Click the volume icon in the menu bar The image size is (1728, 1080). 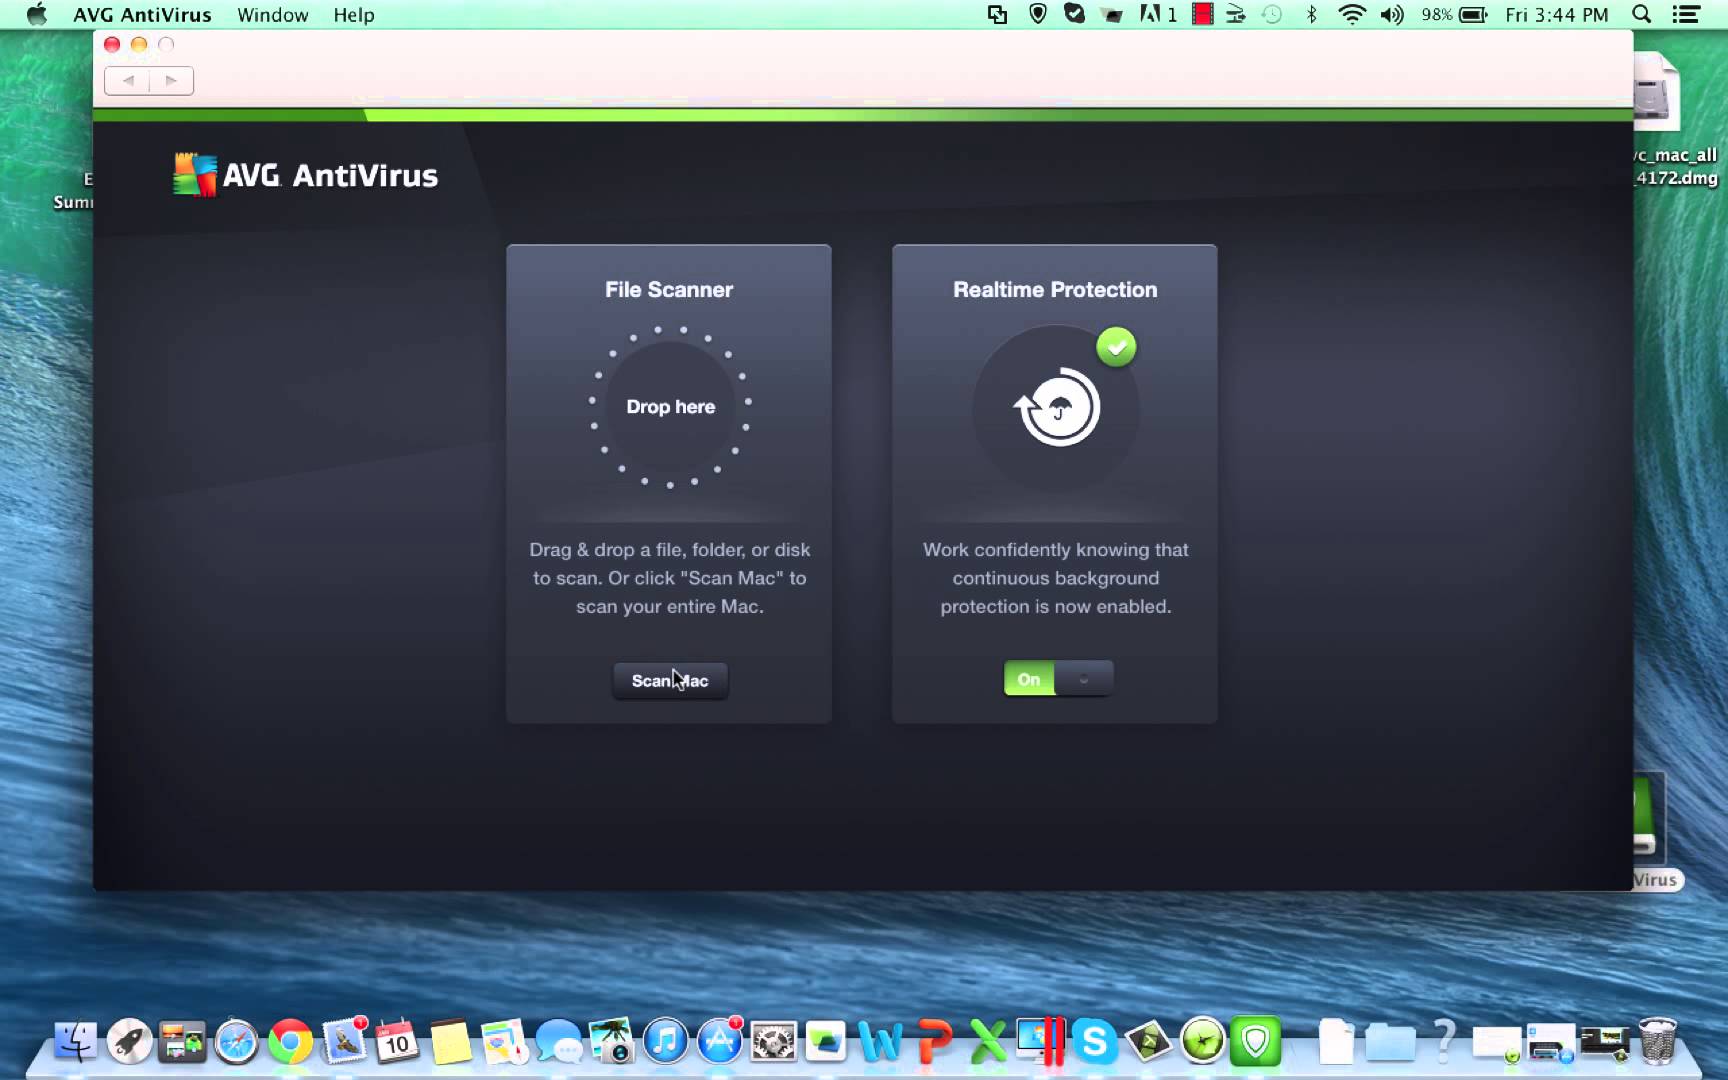1392,15
